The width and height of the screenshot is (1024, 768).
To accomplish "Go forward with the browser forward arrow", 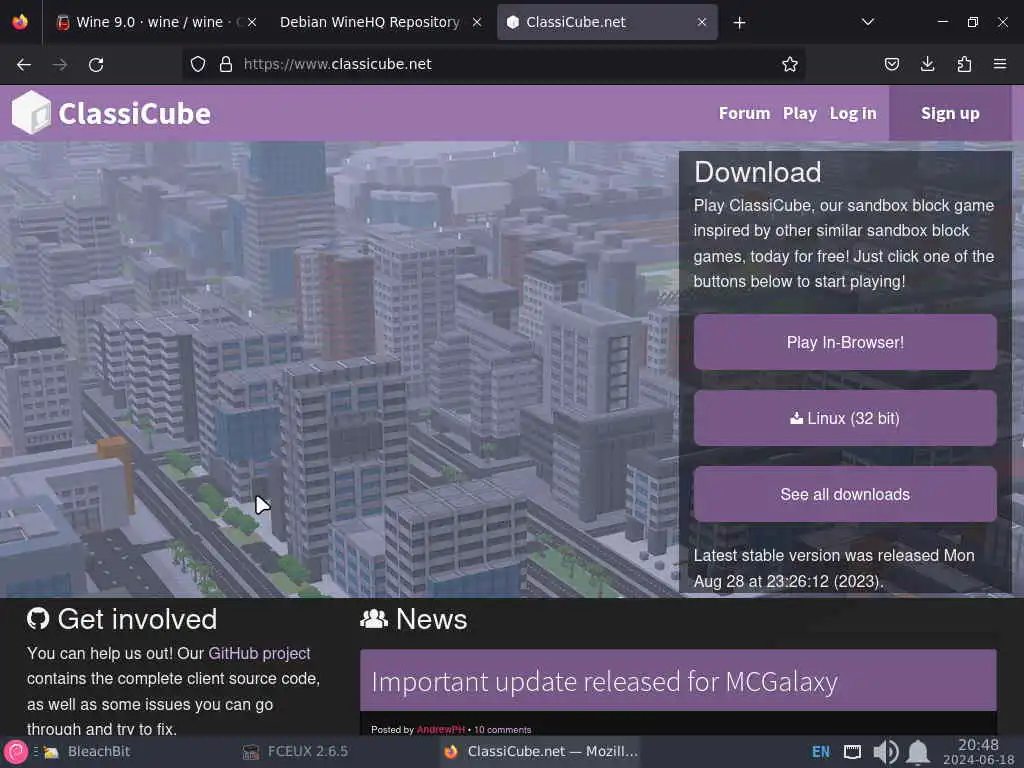I will click(x=60, y=64).
